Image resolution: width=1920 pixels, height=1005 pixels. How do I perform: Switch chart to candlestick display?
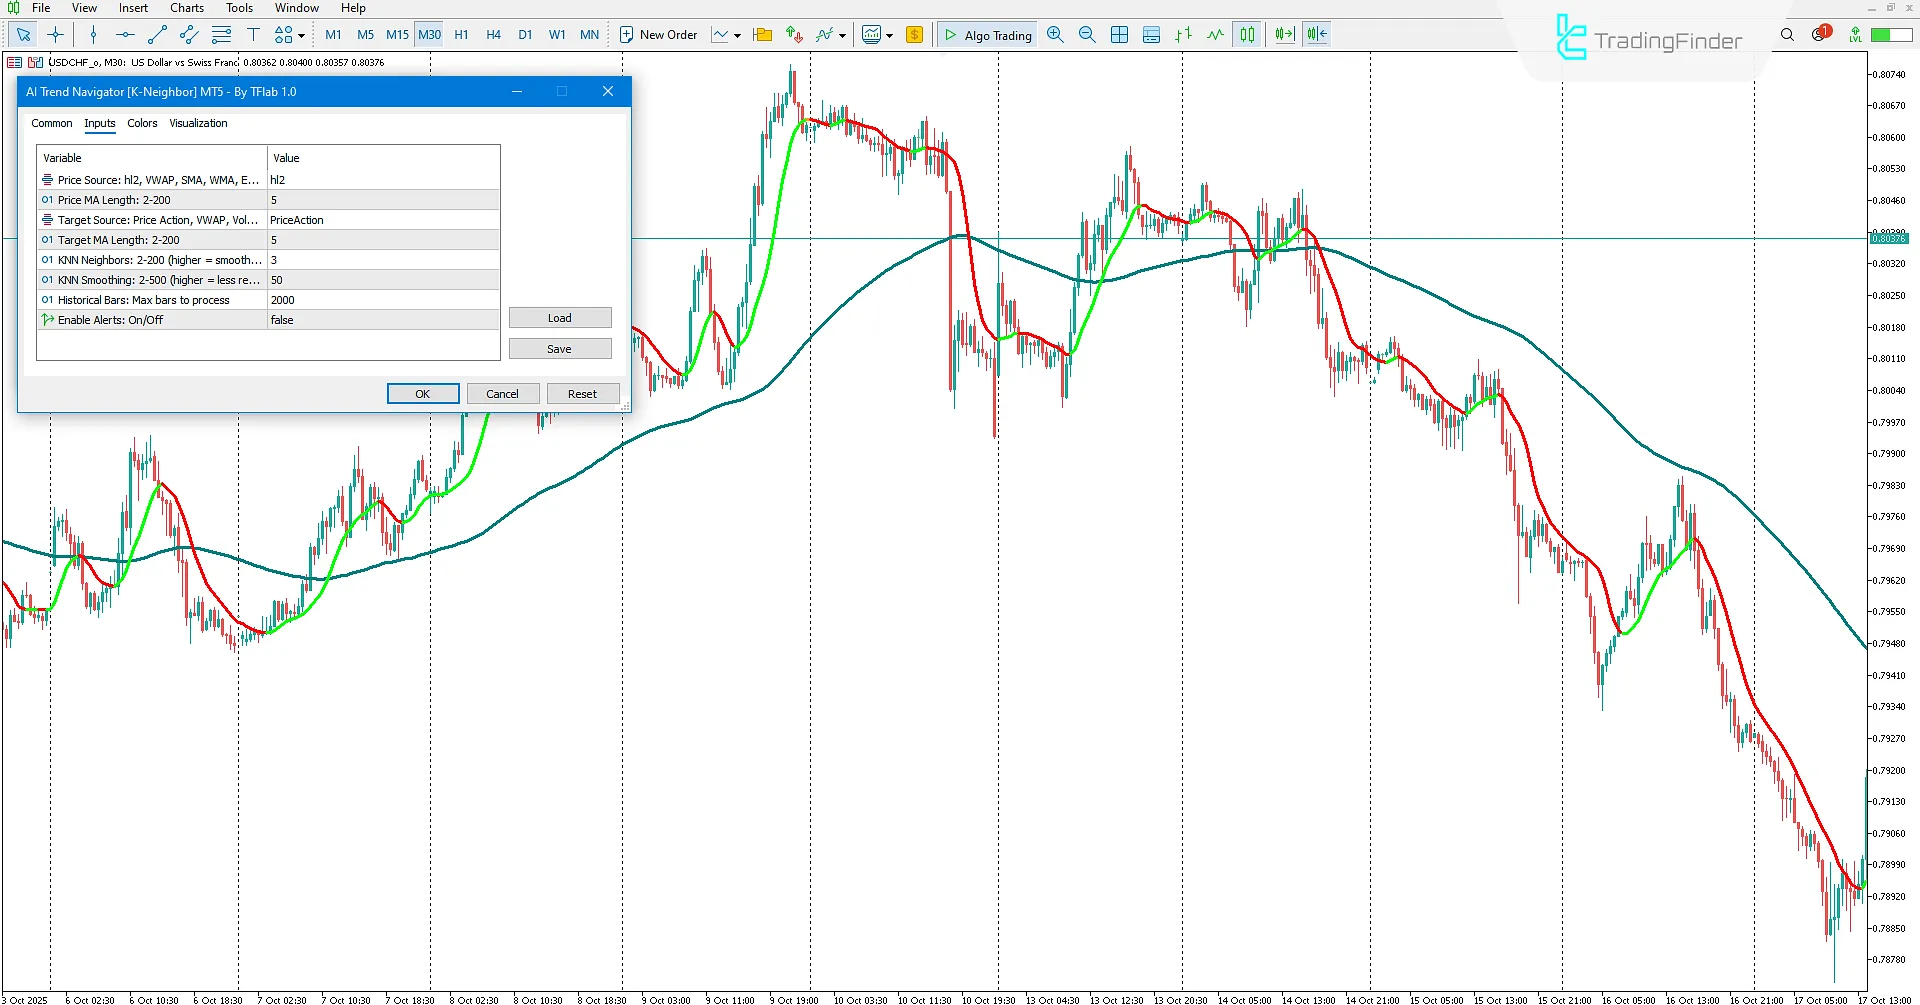(x=1247, y=34)
